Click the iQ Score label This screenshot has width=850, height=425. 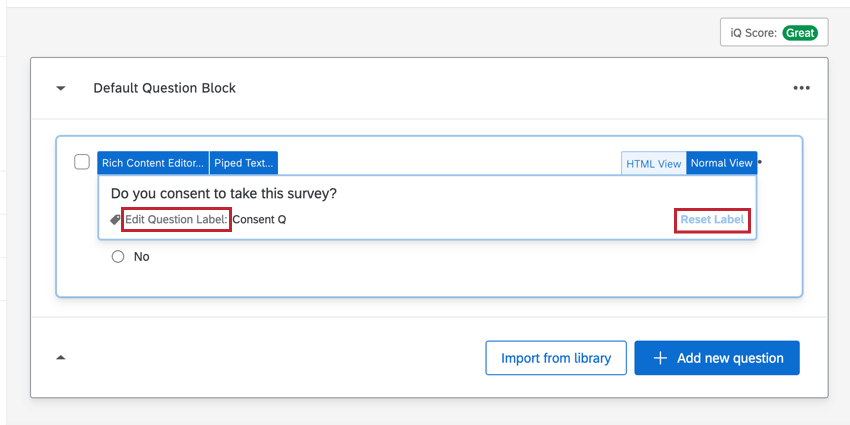click(754, 32)
